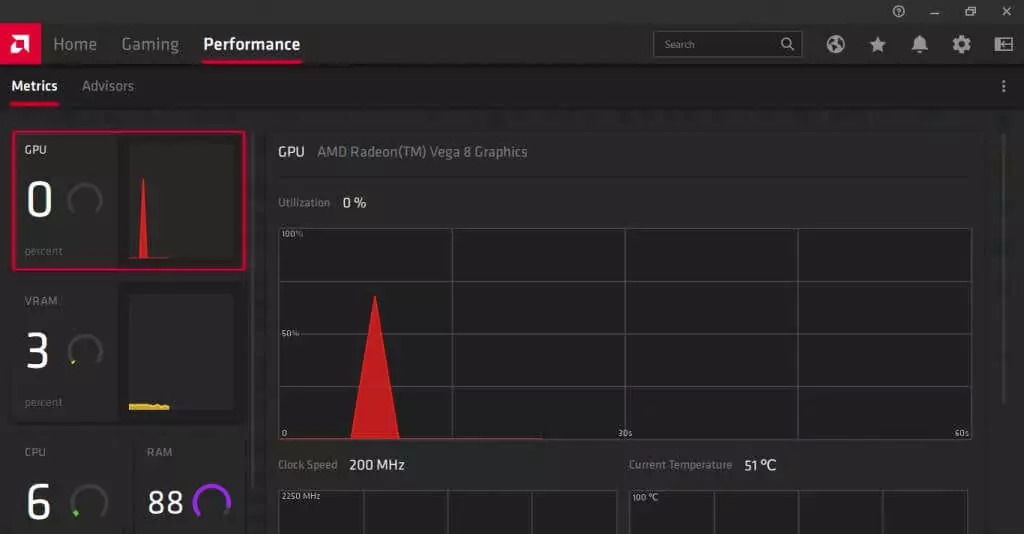This screenshot has height=534, width=1024.
Task: Select the GPU metric card
Action: (x=129, y=200)
